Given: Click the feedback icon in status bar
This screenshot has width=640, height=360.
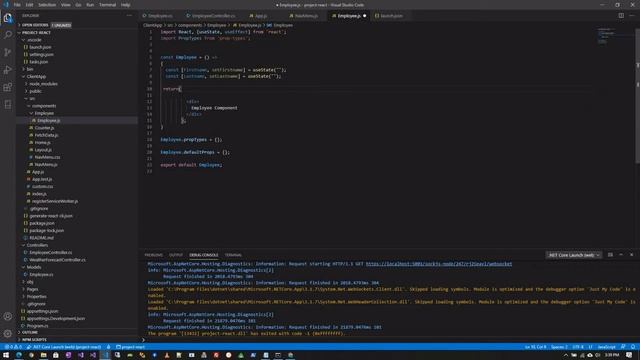Looking at the screenshot, I should tap(623, 347).
